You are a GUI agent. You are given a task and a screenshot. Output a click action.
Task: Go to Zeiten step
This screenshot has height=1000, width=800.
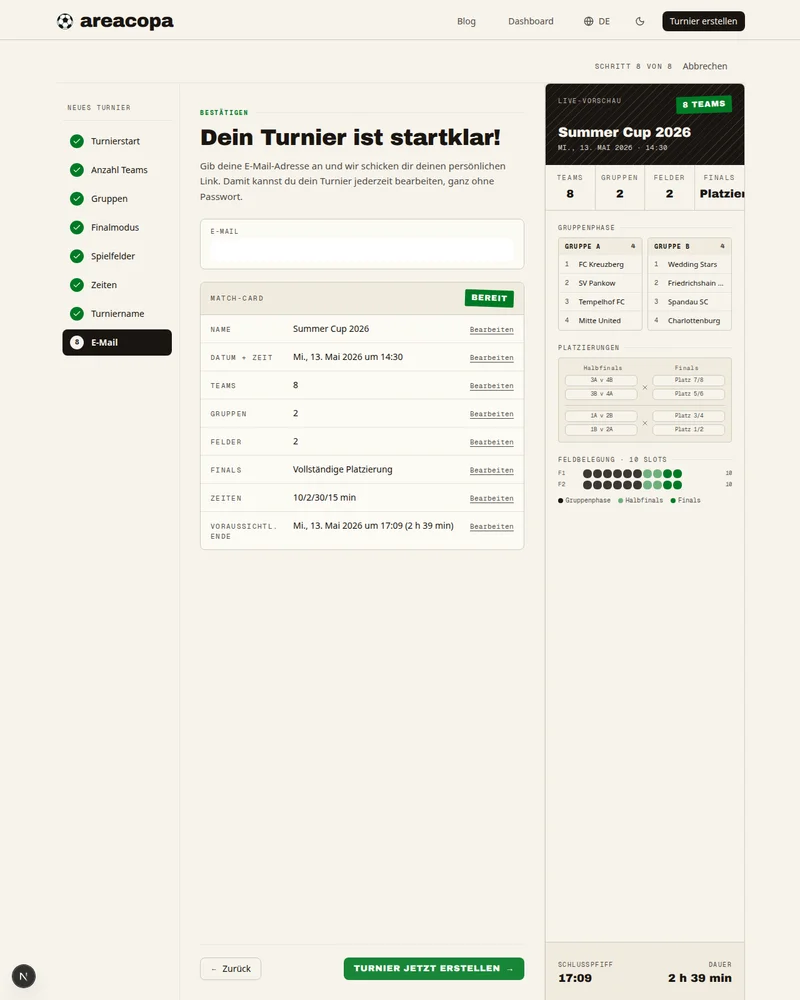coord(117,284)
